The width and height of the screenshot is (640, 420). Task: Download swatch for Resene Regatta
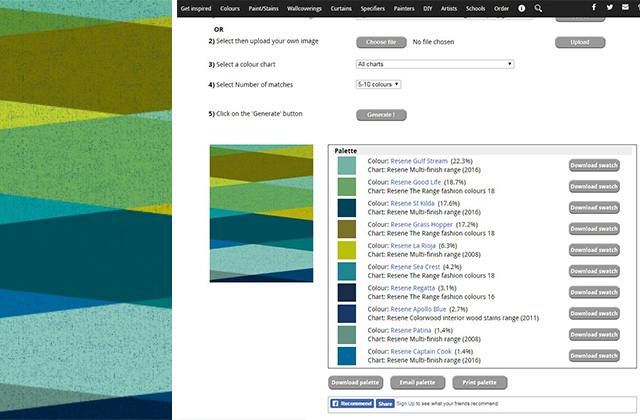(x=594, y=293)
